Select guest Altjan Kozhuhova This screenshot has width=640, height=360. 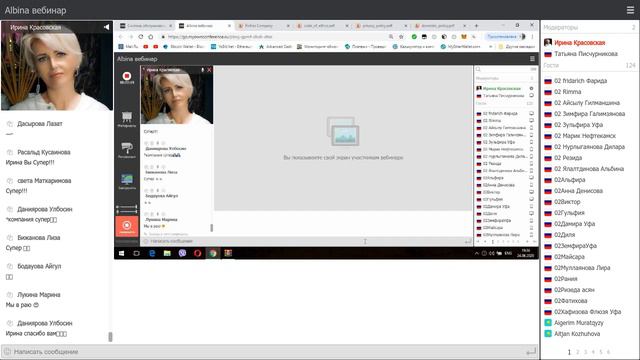click(x=577, y=334)
